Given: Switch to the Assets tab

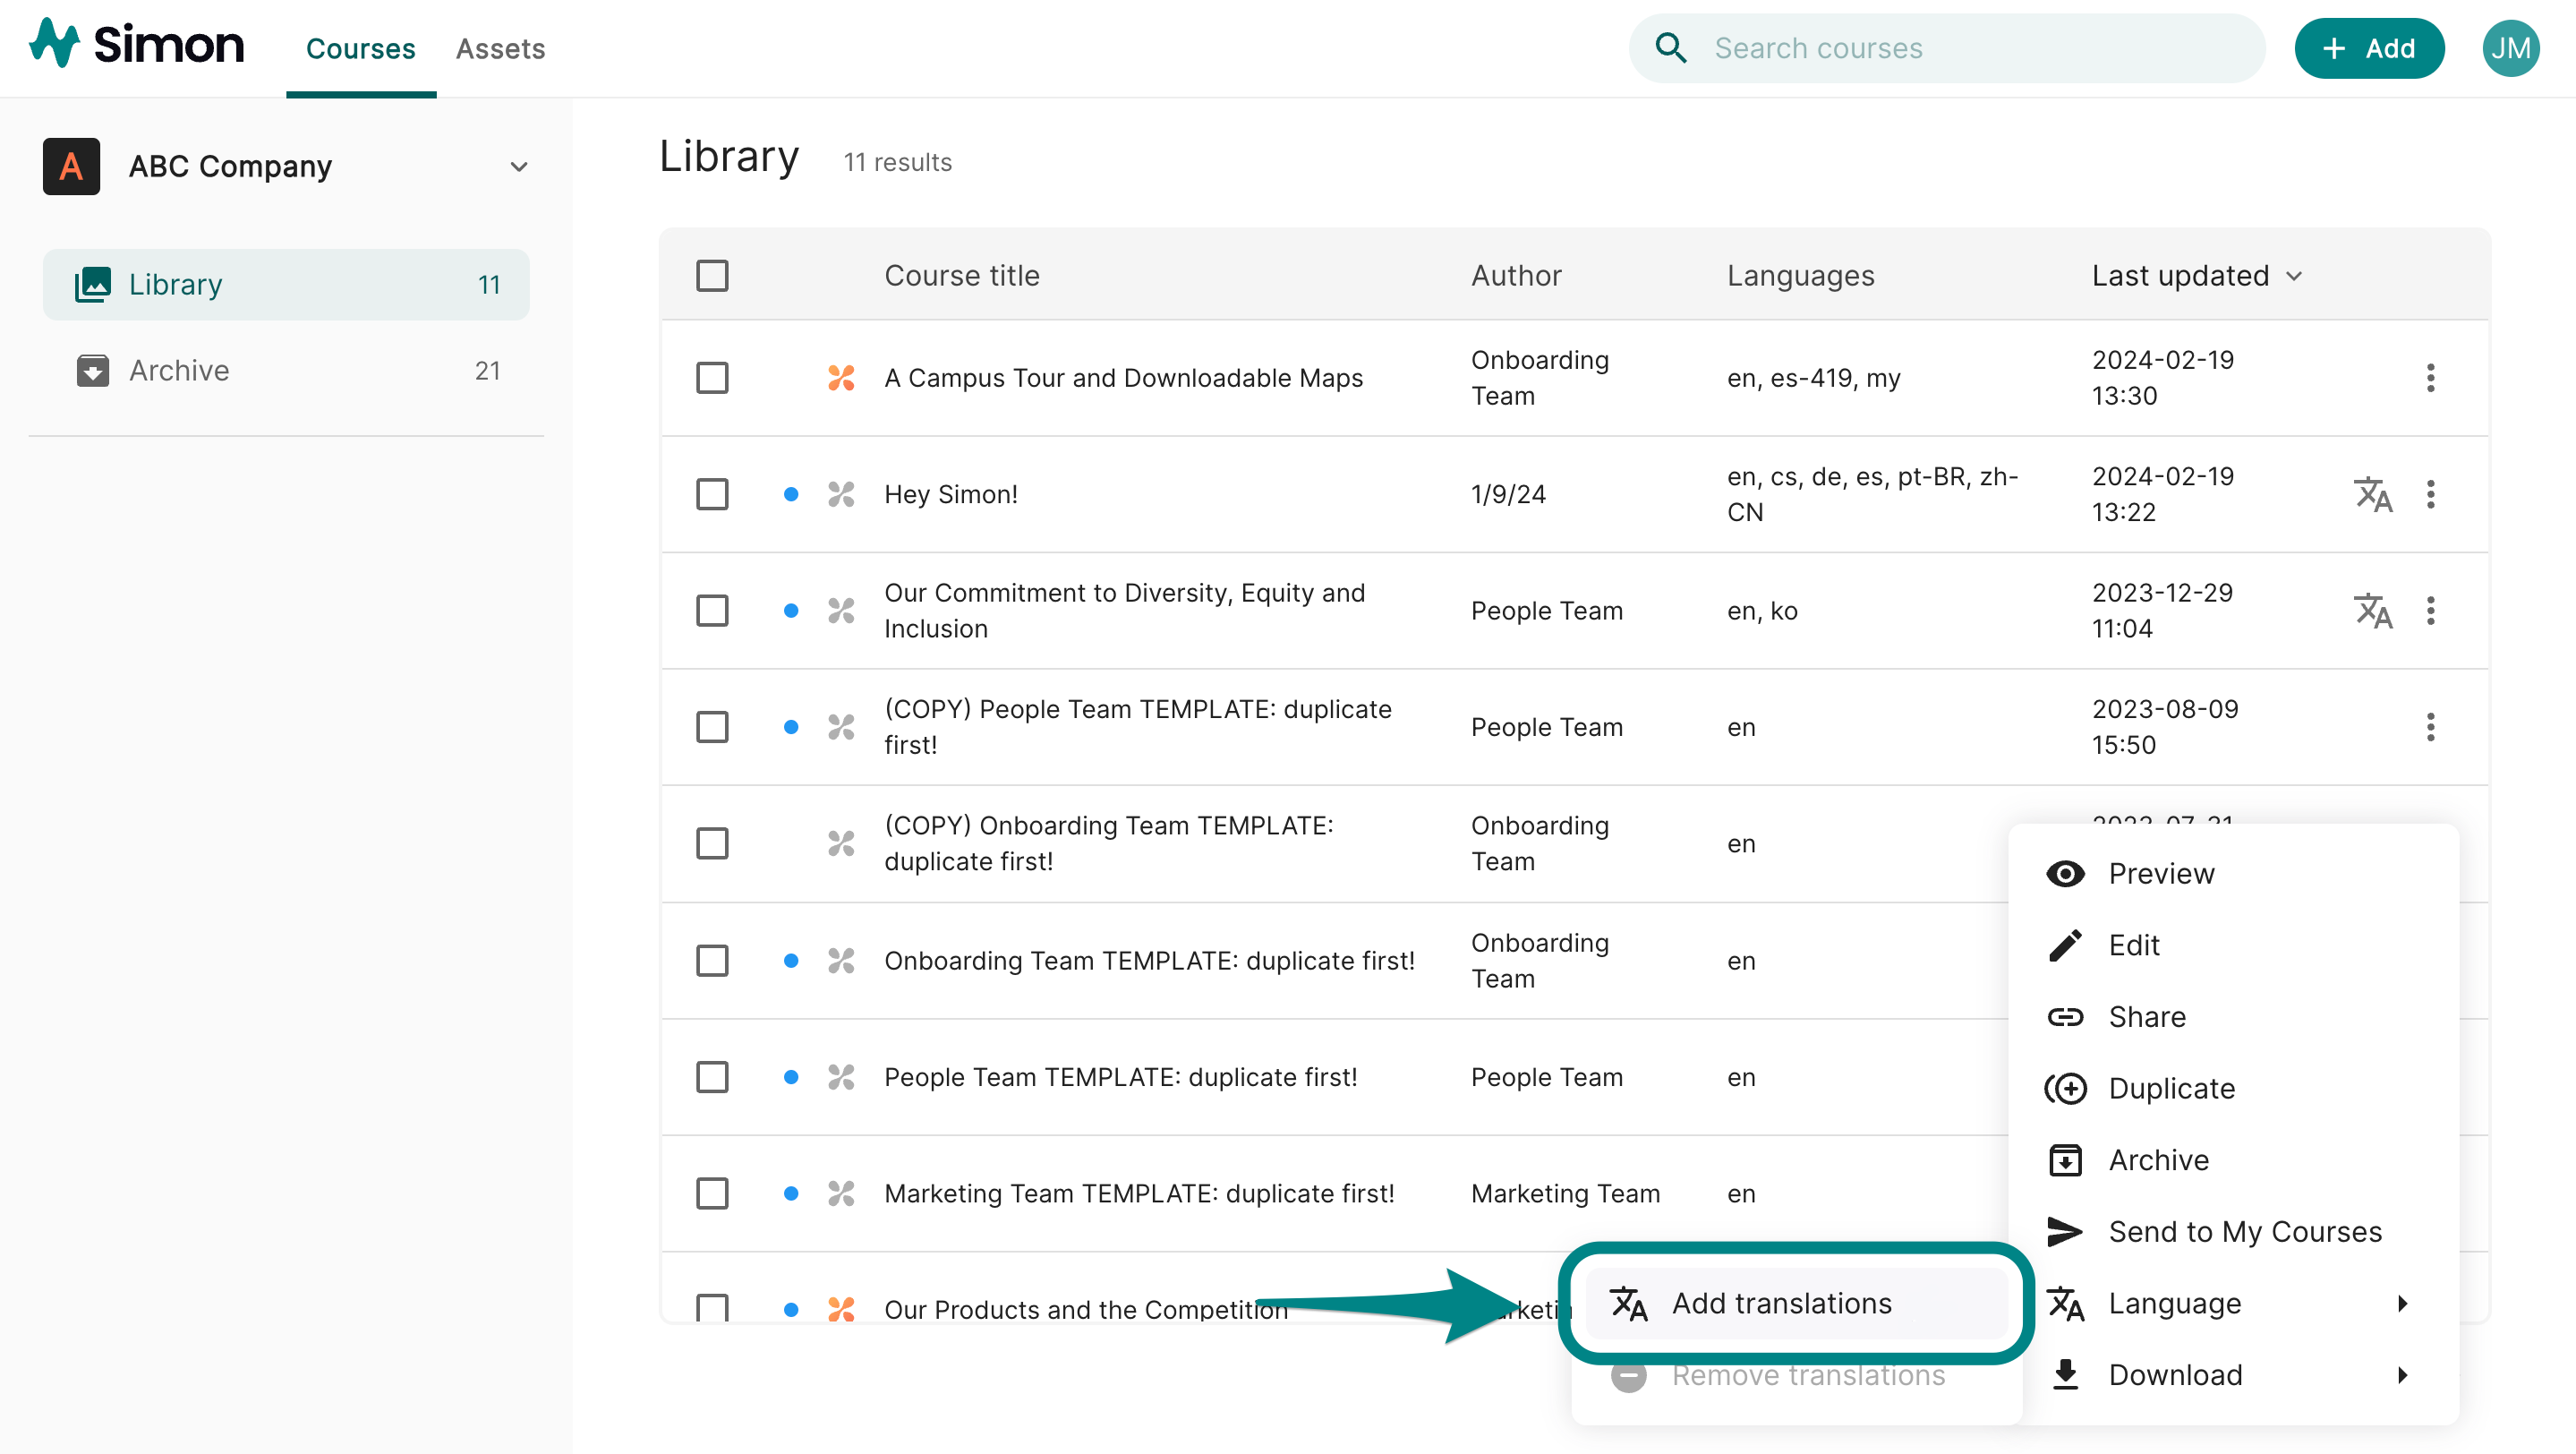Looking at the screenshot, I should [500, 48].
